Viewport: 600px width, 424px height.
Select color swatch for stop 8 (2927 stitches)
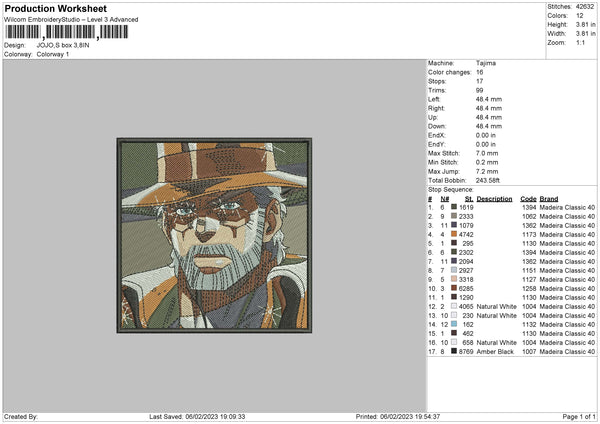454,270
